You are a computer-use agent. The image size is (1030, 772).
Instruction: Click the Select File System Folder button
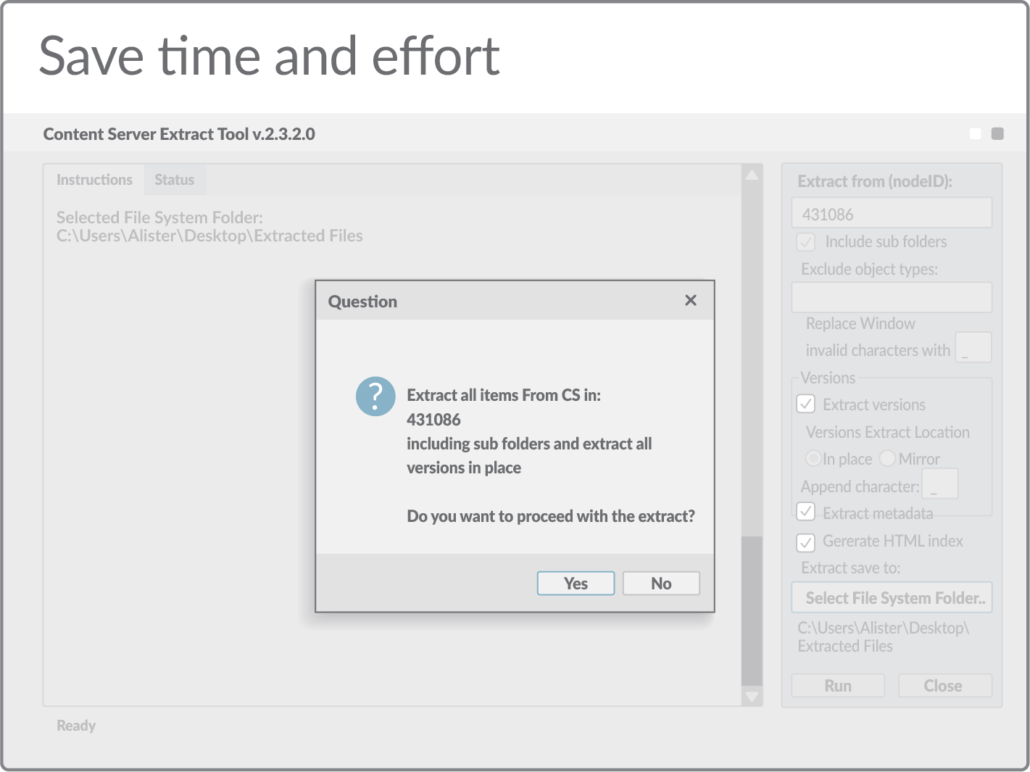[891, 597]
